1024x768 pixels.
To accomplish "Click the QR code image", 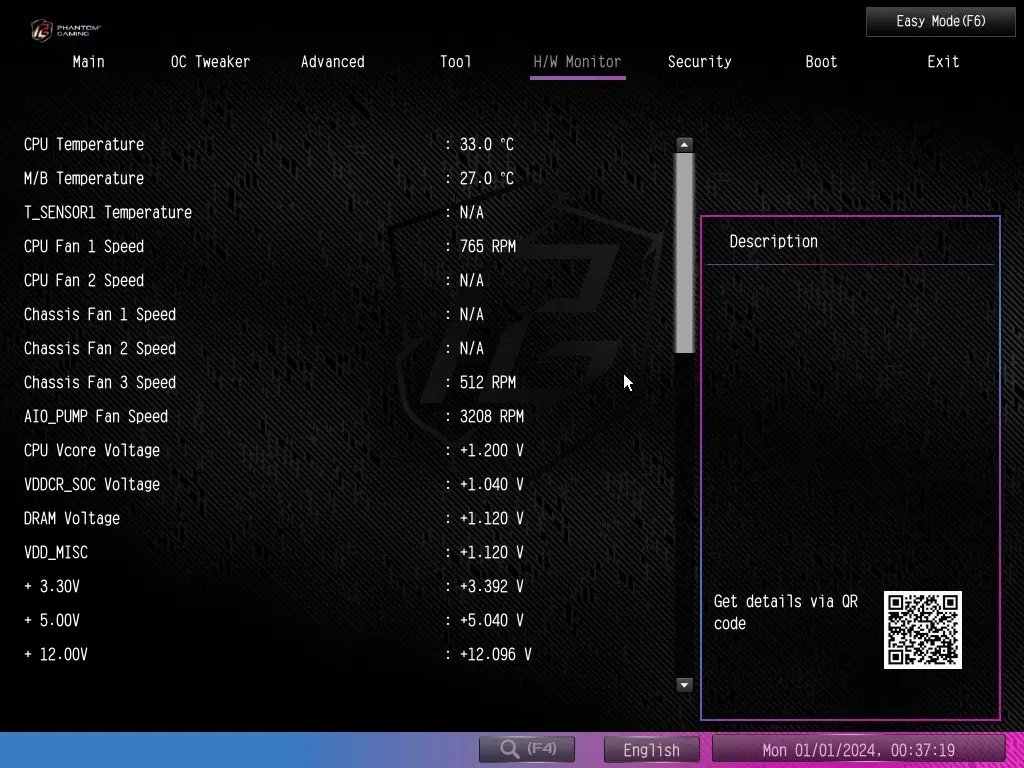I will tap(922, 630).
